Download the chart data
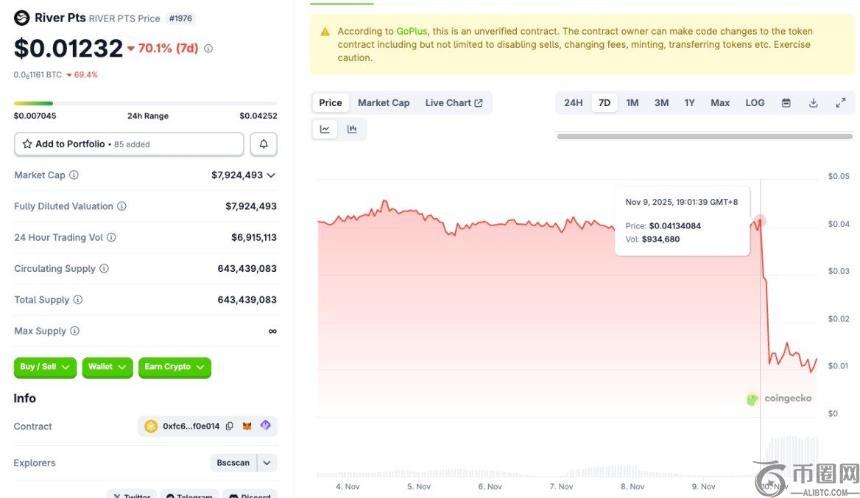Screen dimensions: 860x498 (813, 103)
